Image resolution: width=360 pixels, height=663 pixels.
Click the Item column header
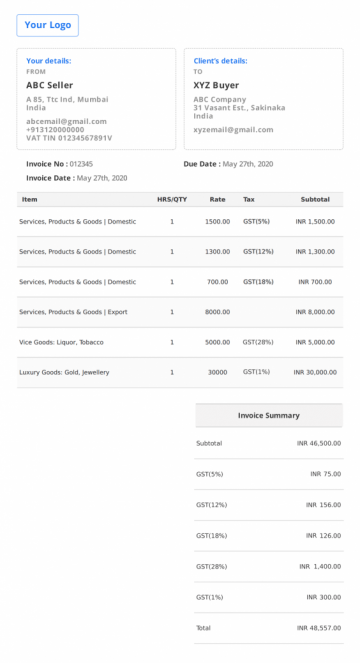(x=30, y=200)
